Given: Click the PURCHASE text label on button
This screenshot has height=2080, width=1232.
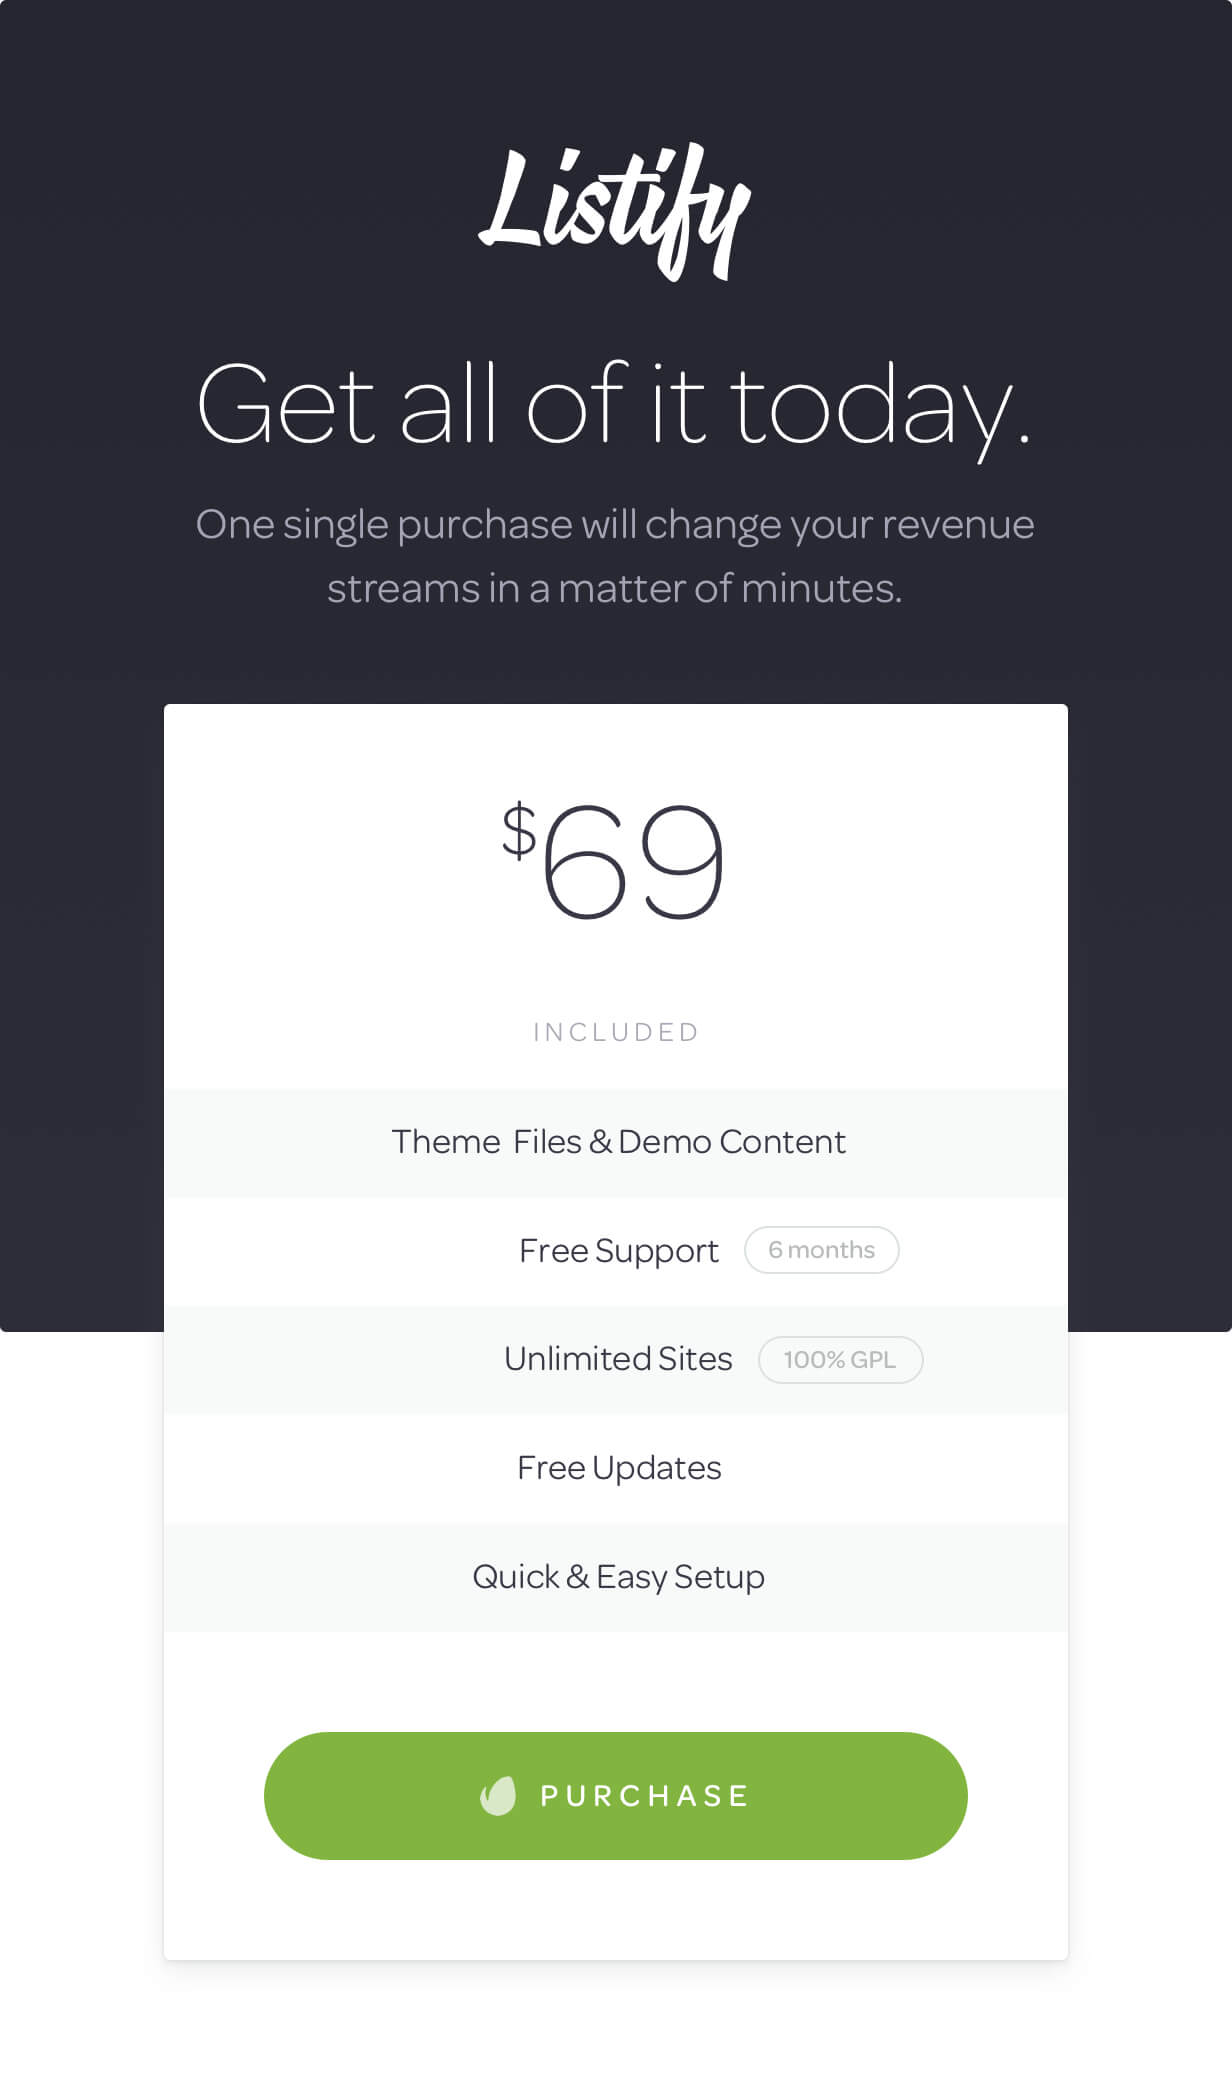Looking at the screenshot, I should click(645, 1796).
